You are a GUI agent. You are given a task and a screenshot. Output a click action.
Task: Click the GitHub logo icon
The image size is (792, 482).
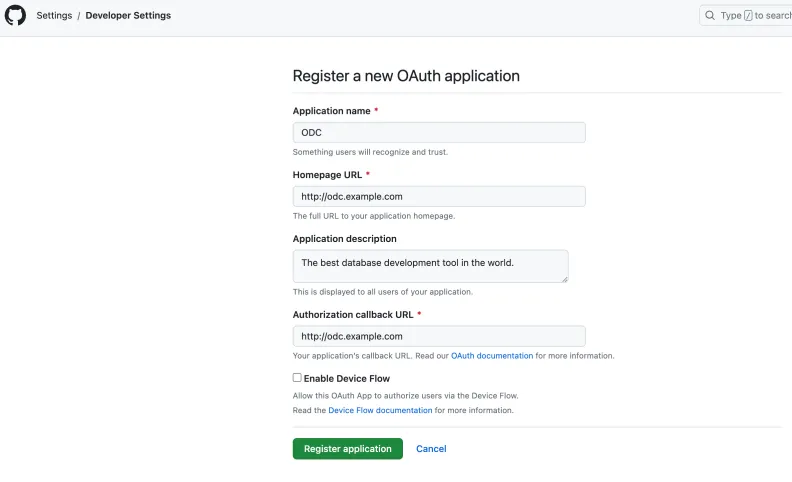coord(15,16)
